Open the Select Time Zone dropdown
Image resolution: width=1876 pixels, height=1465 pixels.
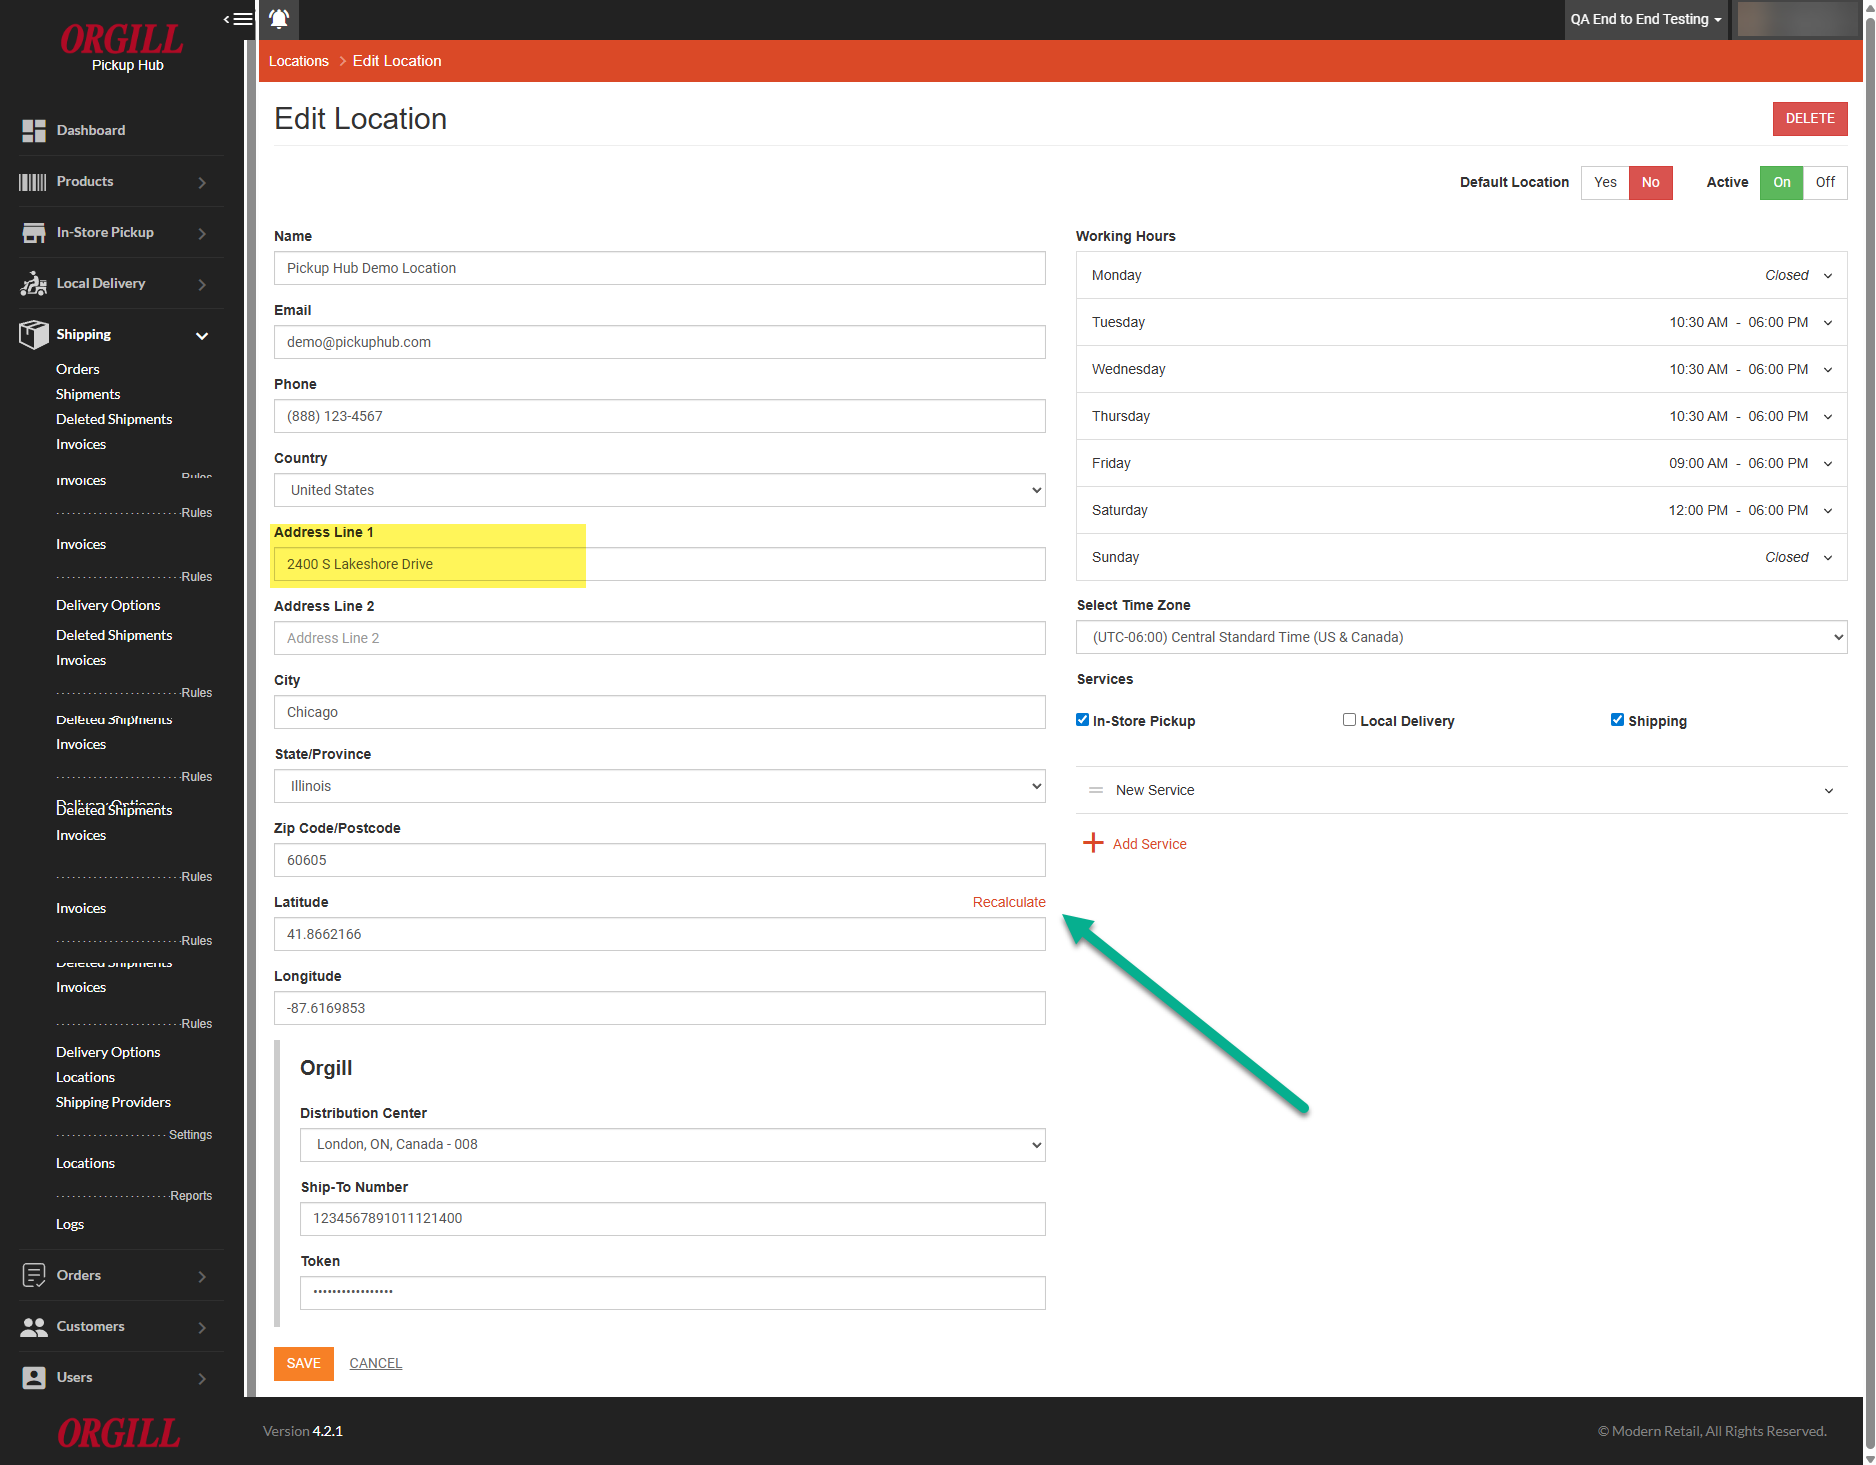pyautogui.click(x=1462, y=637)
